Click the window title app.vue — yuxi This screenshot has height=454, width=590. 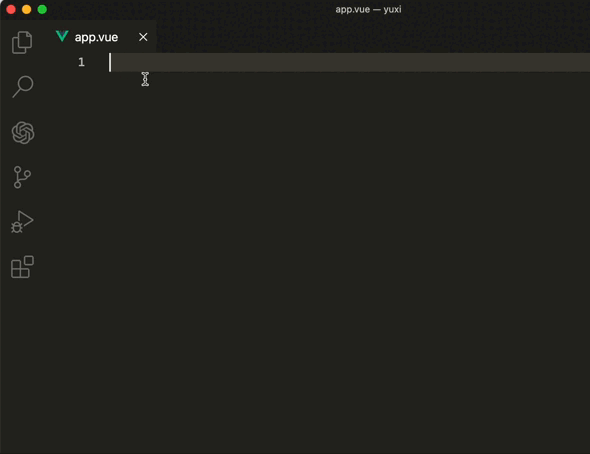[368, 9]
